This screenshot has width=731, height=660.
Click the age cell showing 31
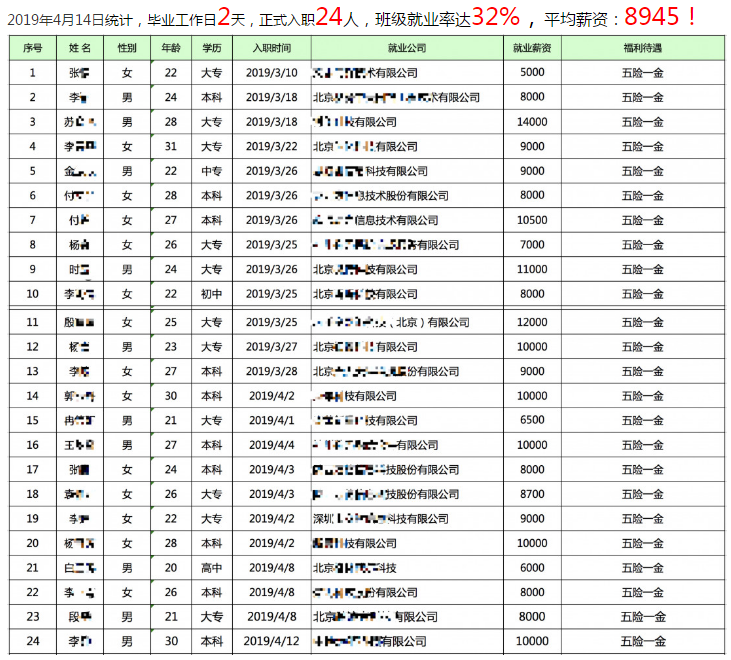coord(170,146)
